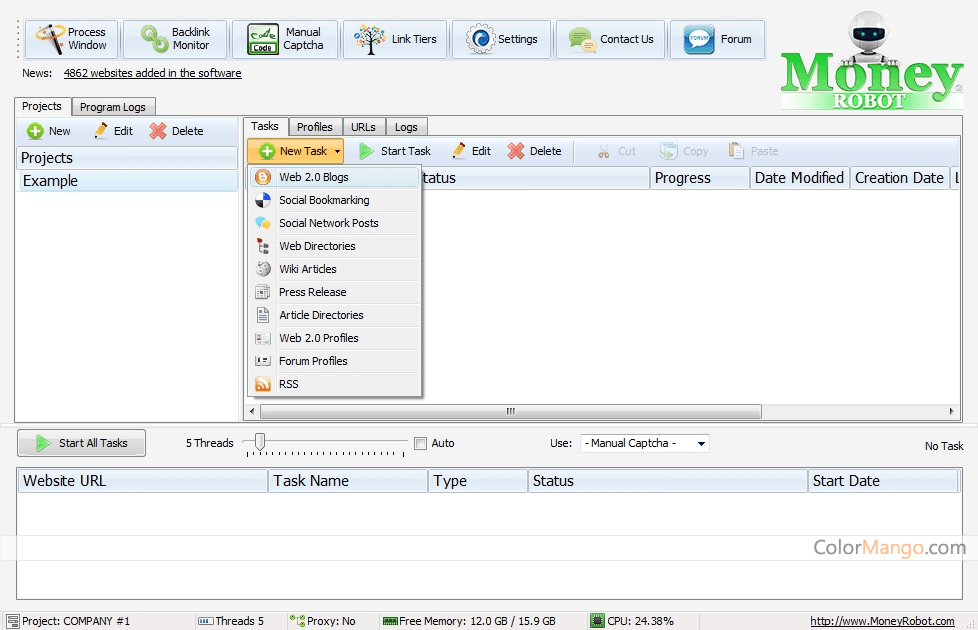Click the Wiki Articles globe icon
This screenshot has height=630, width=978.
tap(263, 269)
